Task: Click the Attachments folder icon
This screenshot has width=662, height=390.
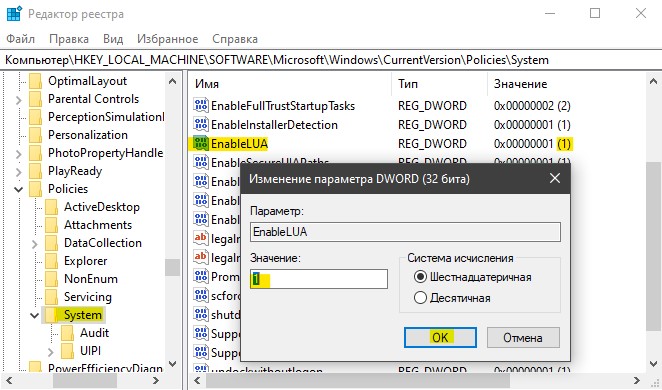Action: click(52, 225)
